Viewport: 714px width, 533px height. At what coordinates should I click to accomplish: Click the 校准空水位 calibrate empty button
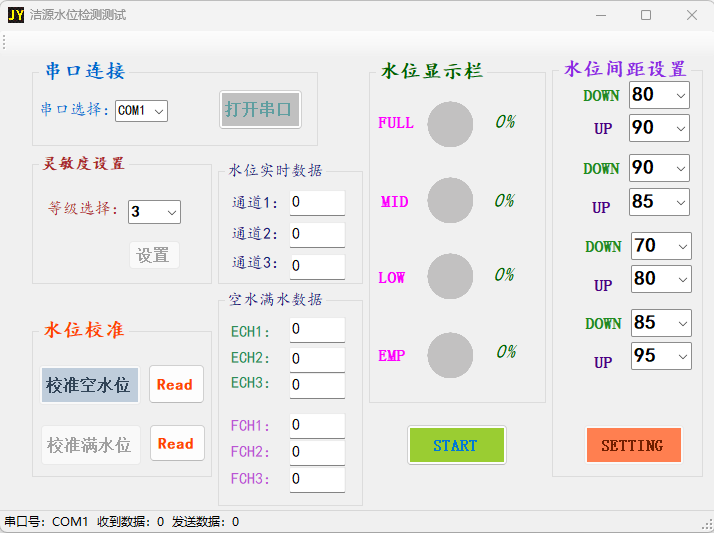tap(89, 385)
